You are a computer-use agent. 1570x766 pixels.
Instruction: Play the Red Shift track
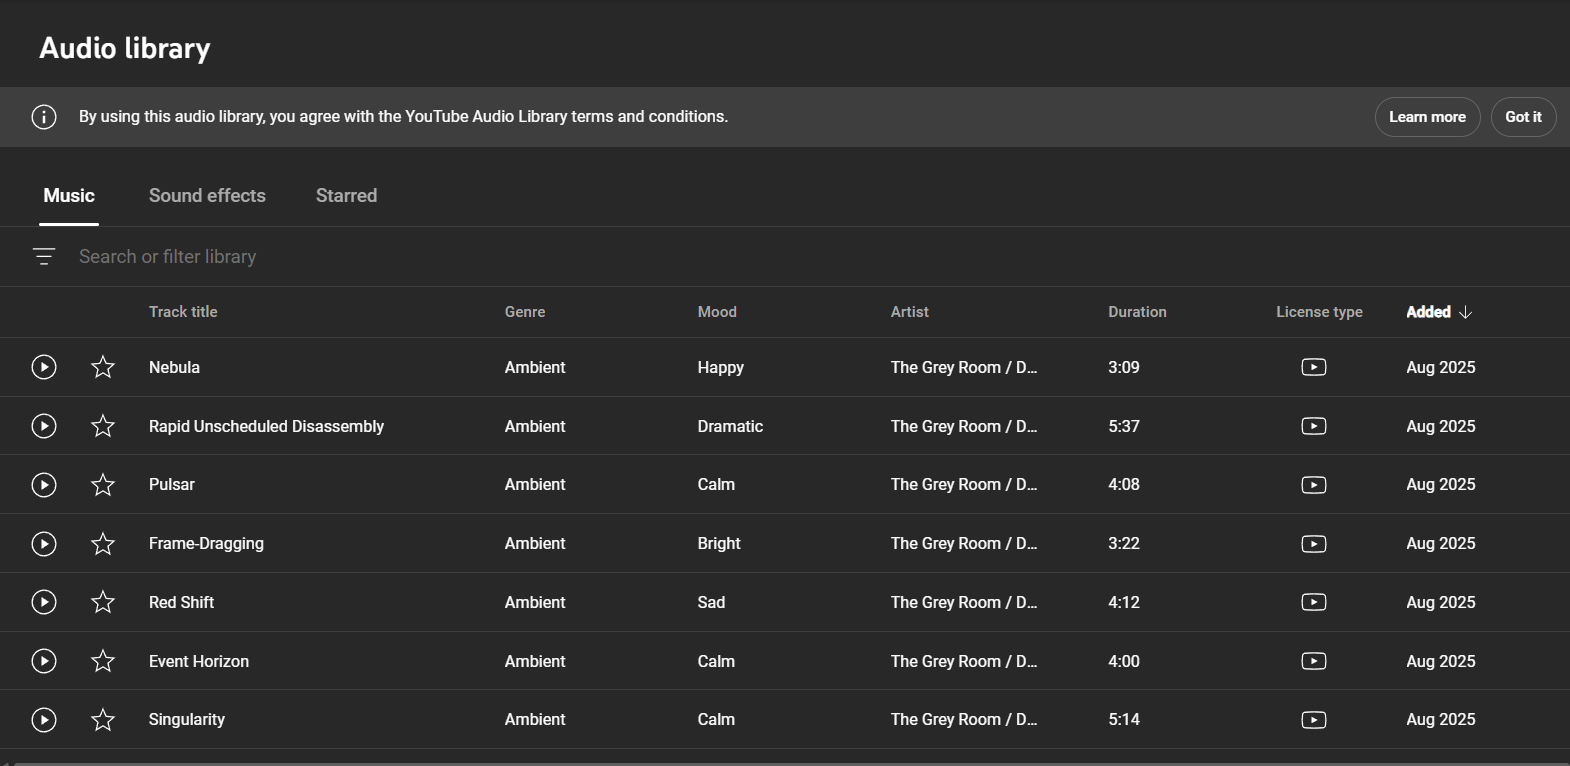[x=44, y=602]
